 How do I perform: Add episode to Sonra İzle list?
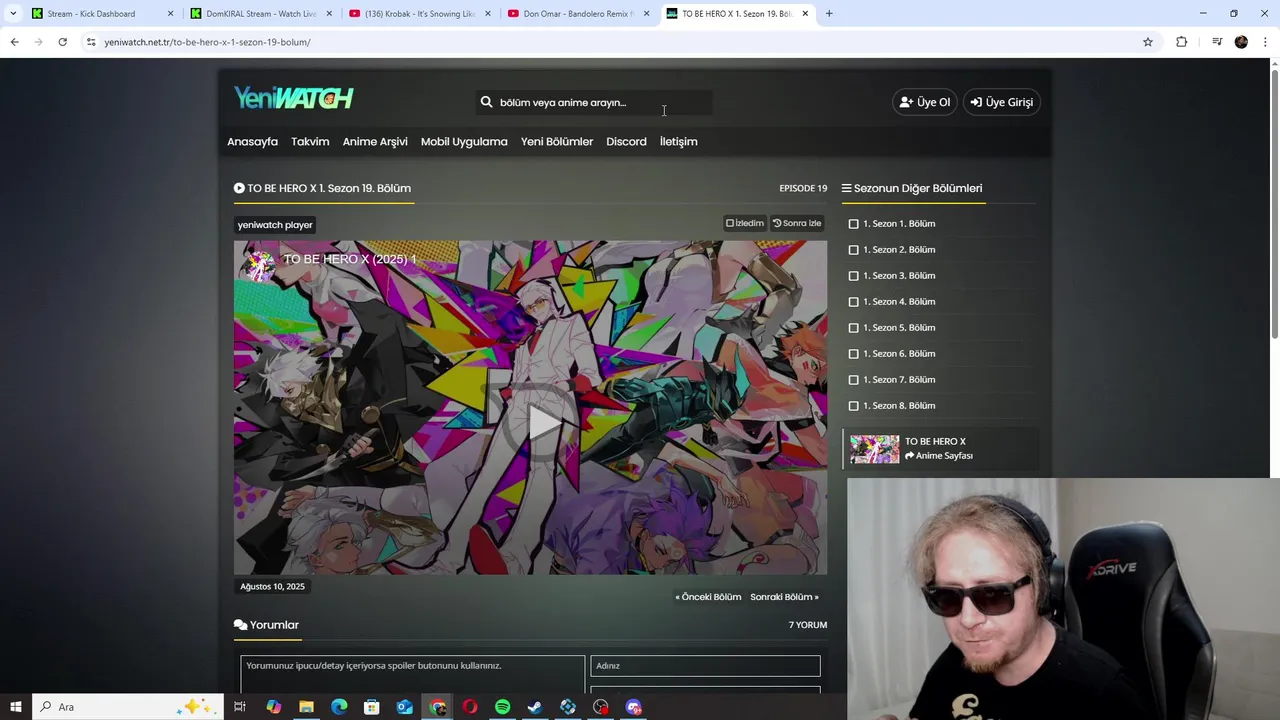pos(797,223)
